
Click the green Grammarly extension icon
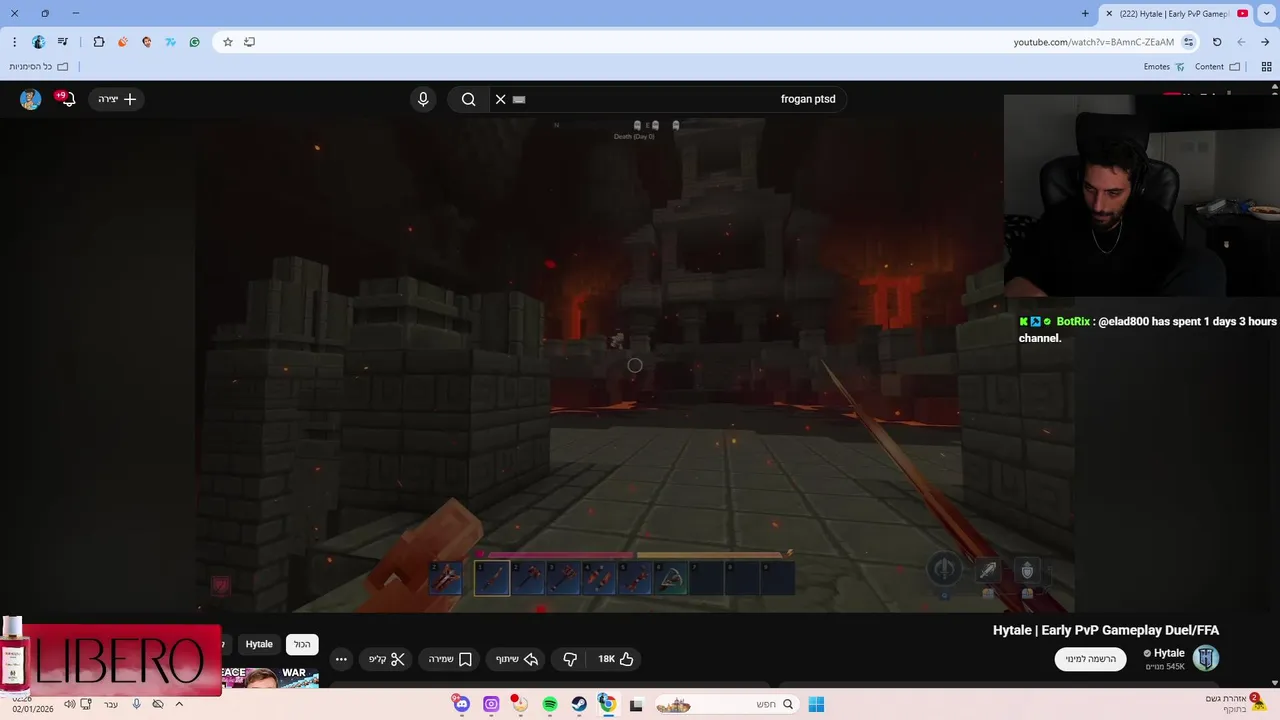coord(195,42)
